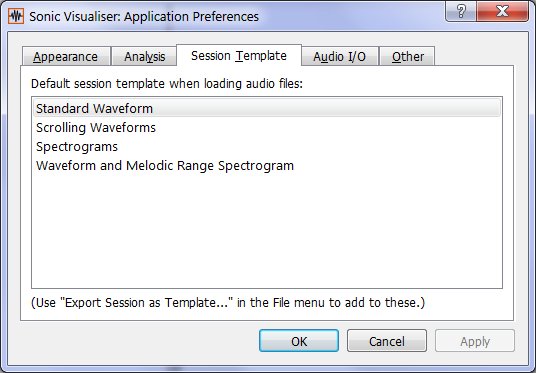Select Standard Waveform template
The height and width of the screenshot is (373, 536).
(267, 108)
